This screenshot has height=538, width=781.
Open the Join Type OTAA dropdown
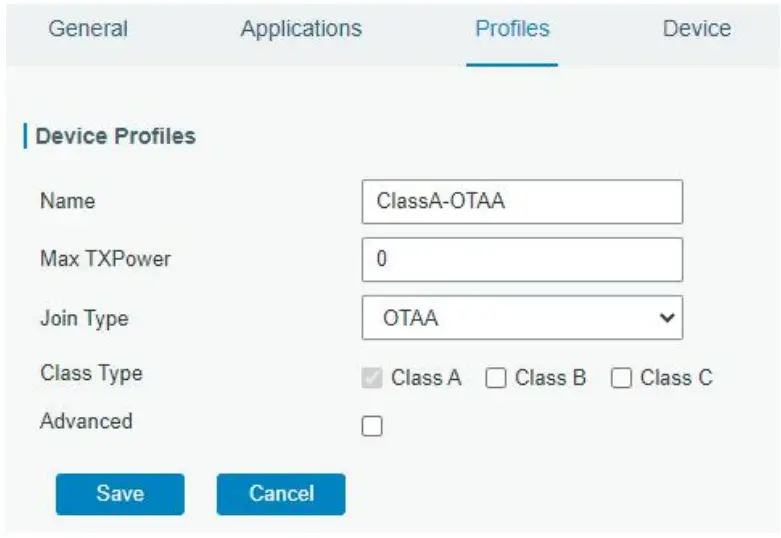tap(512, 319)
